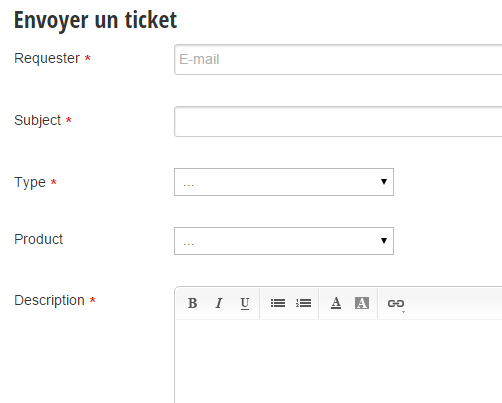Click the Type dropdown arrow

[x=384, y=182]
